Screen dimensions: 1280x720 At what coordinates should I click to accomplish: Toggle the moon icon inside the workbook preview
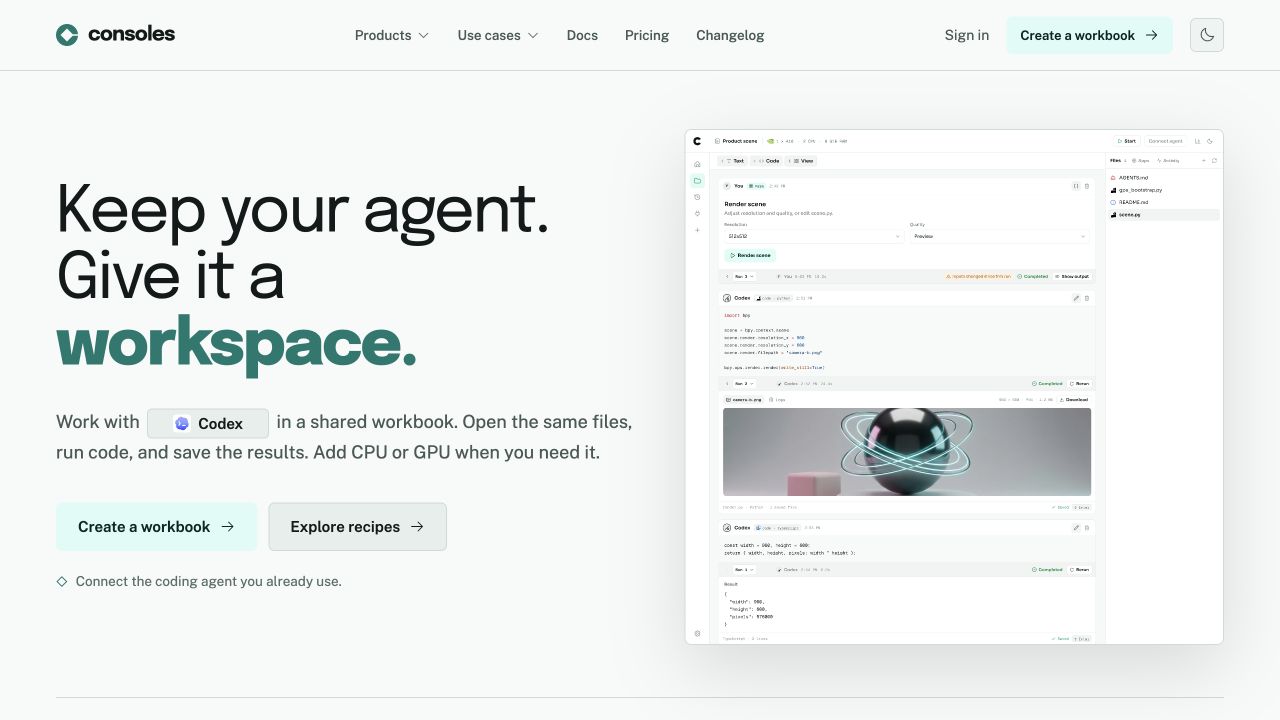1210,141
